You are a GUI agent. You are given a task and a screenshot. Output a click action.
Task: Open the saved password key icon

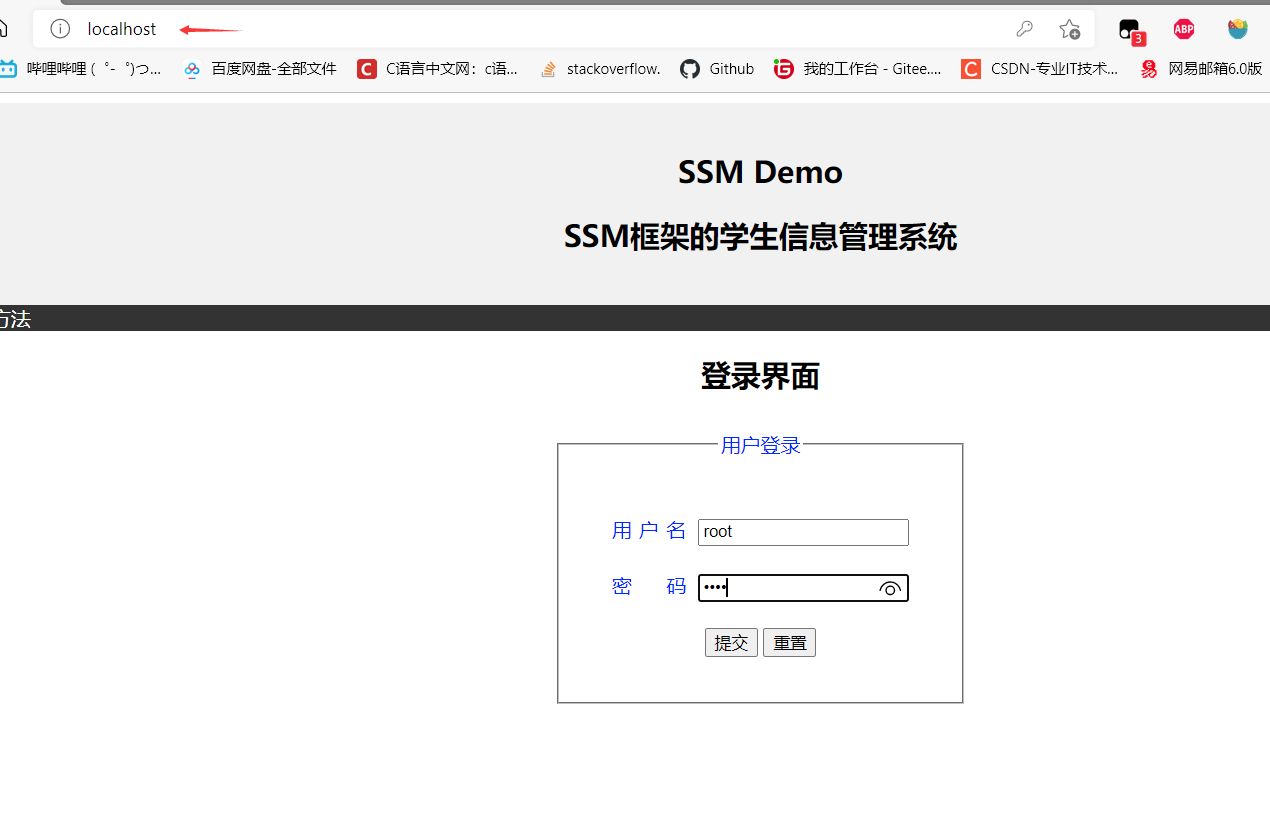(x=1024, y=29)
